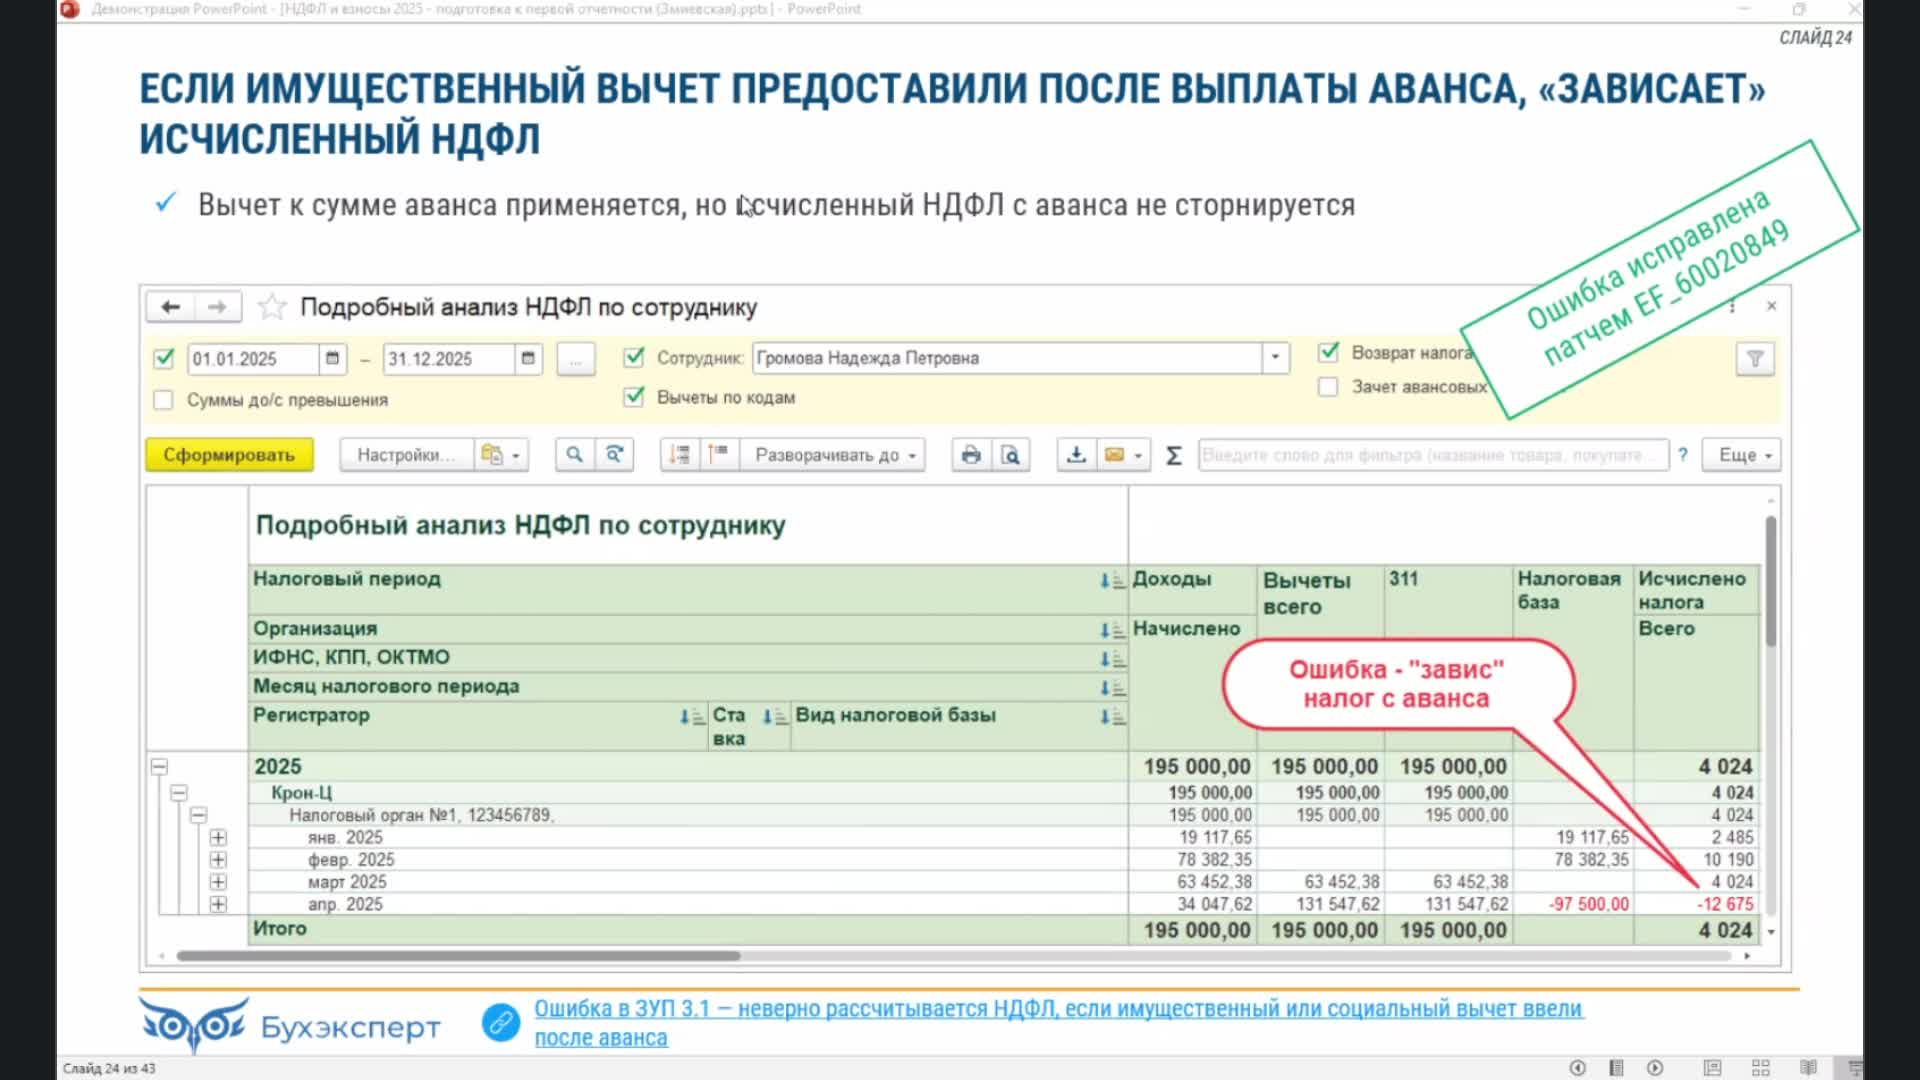The image size is (1920, 1080).
Task: Open the Сотрудник dropdown arrow
Action: pyautogui.click(x=1274, y=358)
